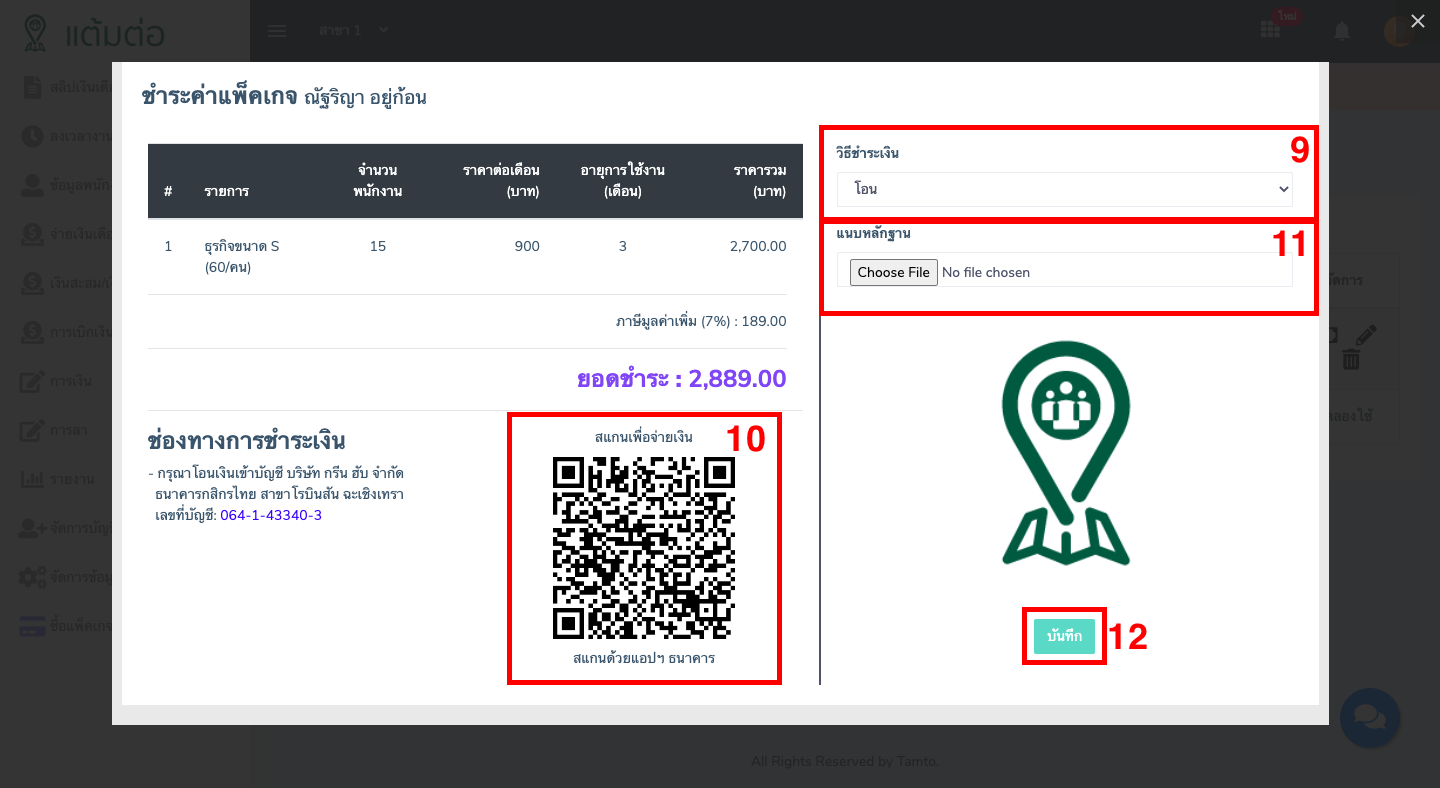Click the payment QR code image
This screenshot has height=788, width=1440.
(x=644, y=548)
